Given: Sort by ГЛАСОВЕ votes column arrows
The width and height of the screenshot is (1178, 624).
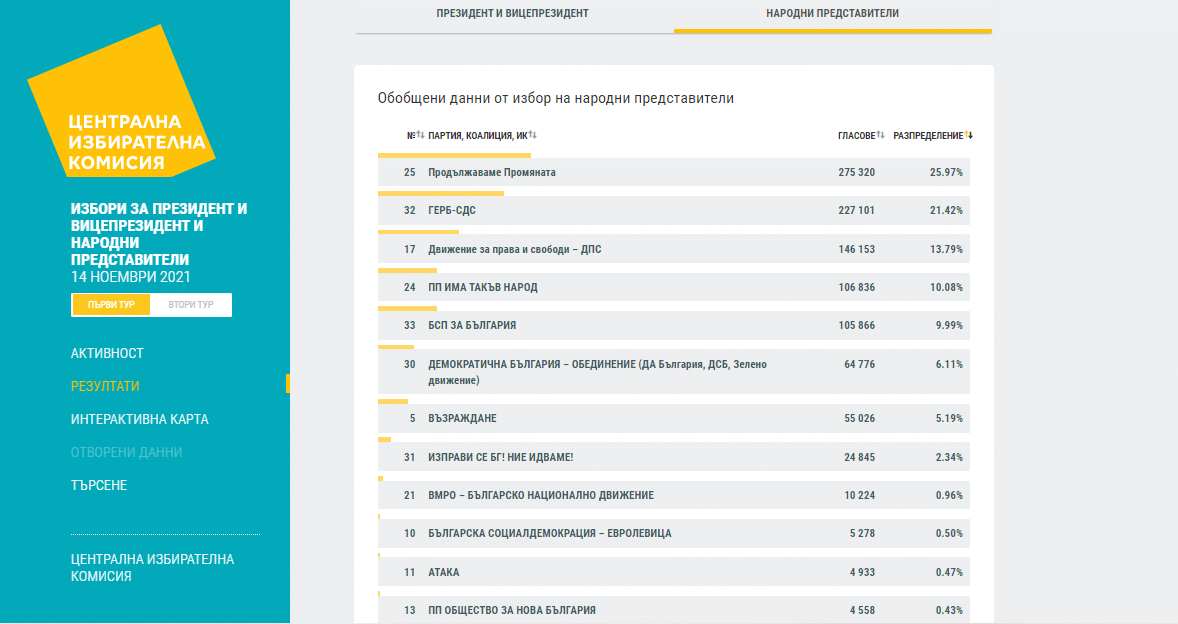Looking at the screenshot, I should 881,136.
